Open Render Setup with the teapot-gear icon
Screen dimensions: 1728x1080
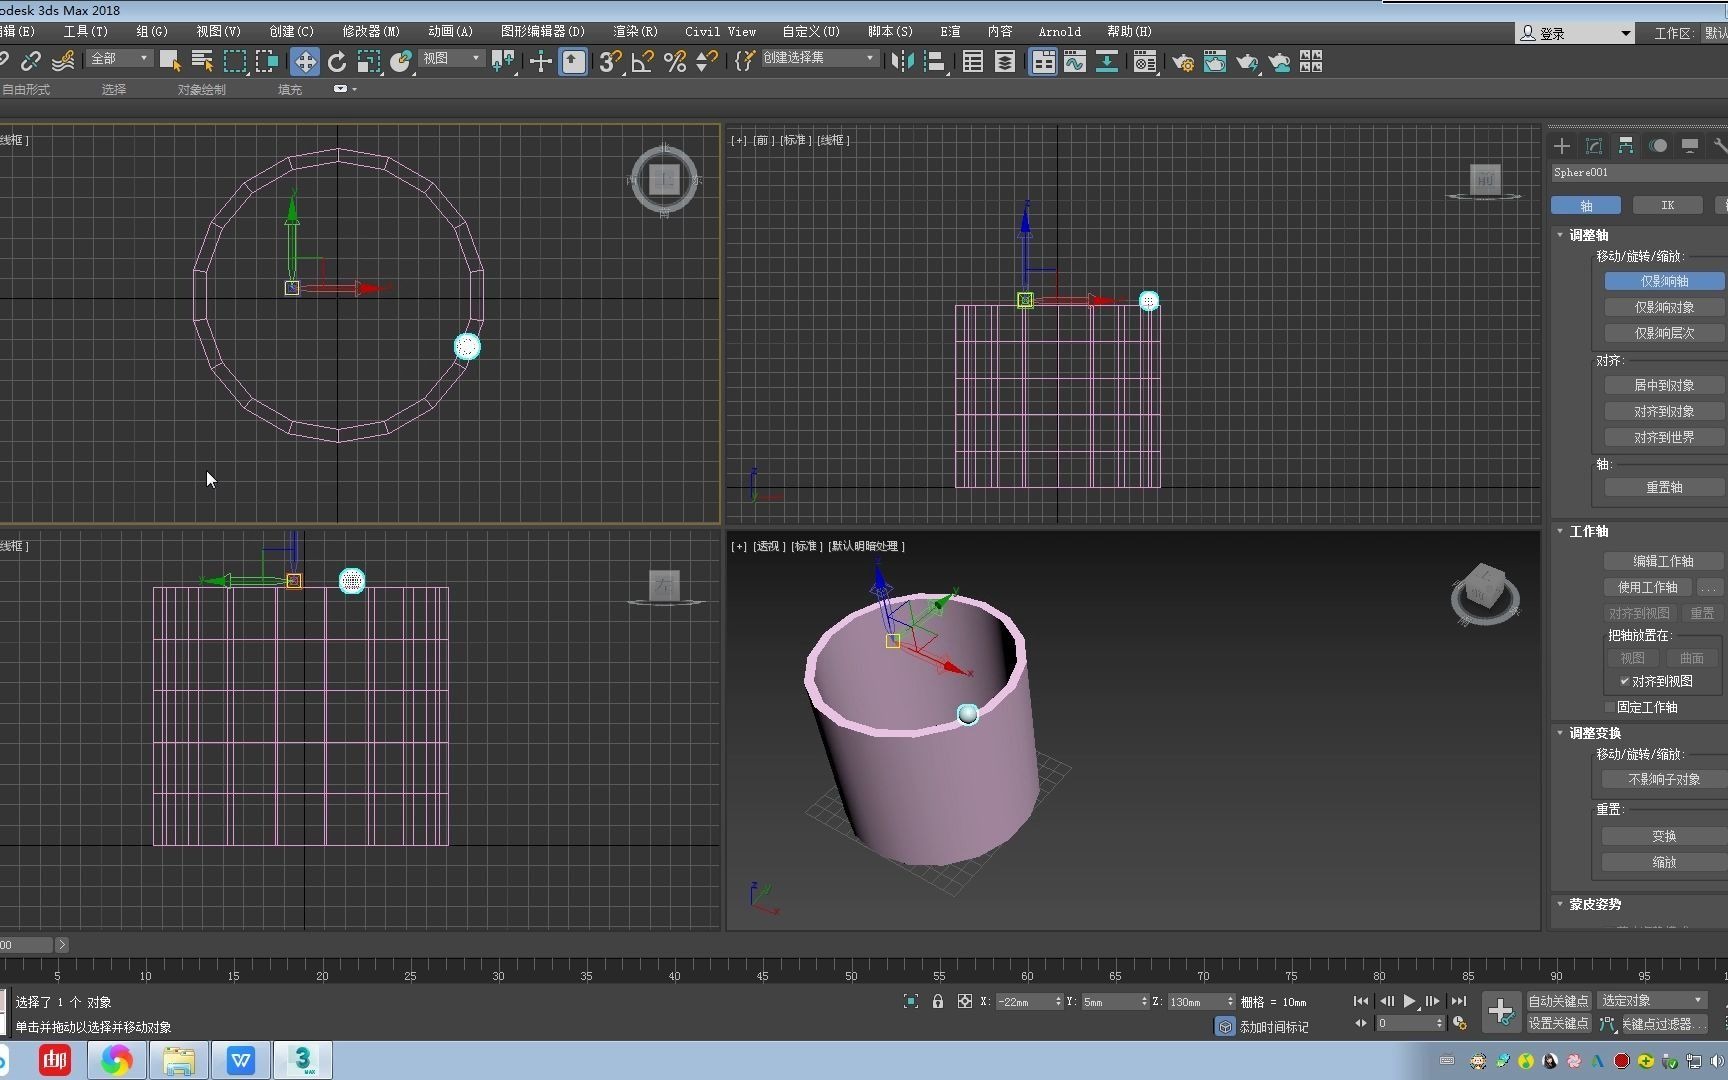coord(1183,61)
